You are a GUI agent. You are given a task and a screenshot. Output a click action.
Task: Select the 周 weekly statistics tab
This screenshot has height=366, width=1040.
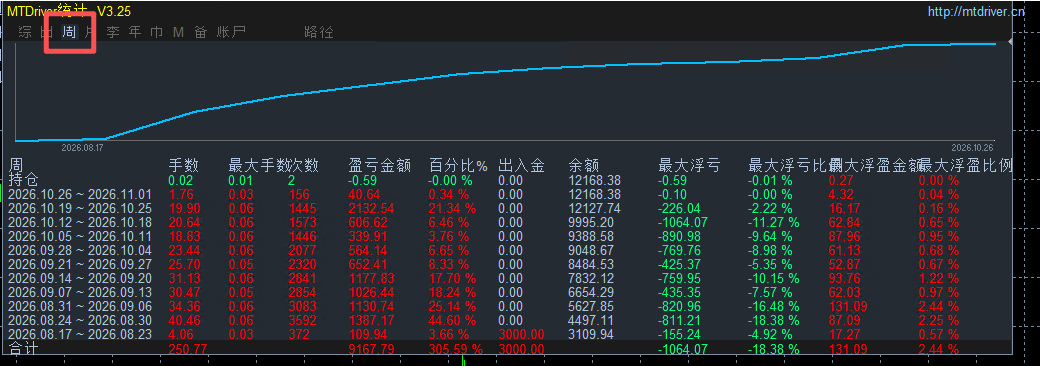[x=69, y=32]
